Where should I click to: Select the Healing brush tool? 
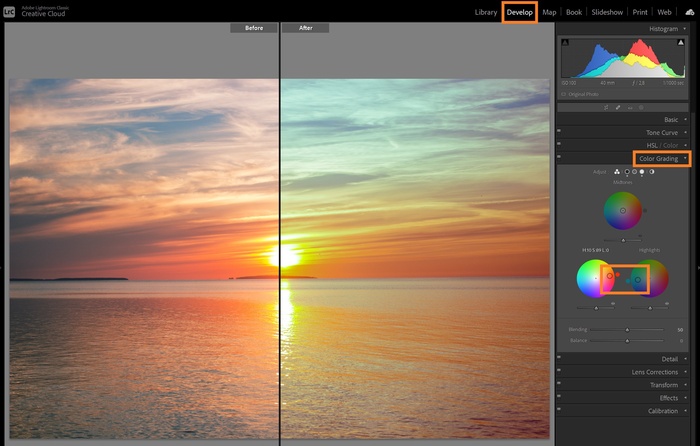tap(618, 108)
